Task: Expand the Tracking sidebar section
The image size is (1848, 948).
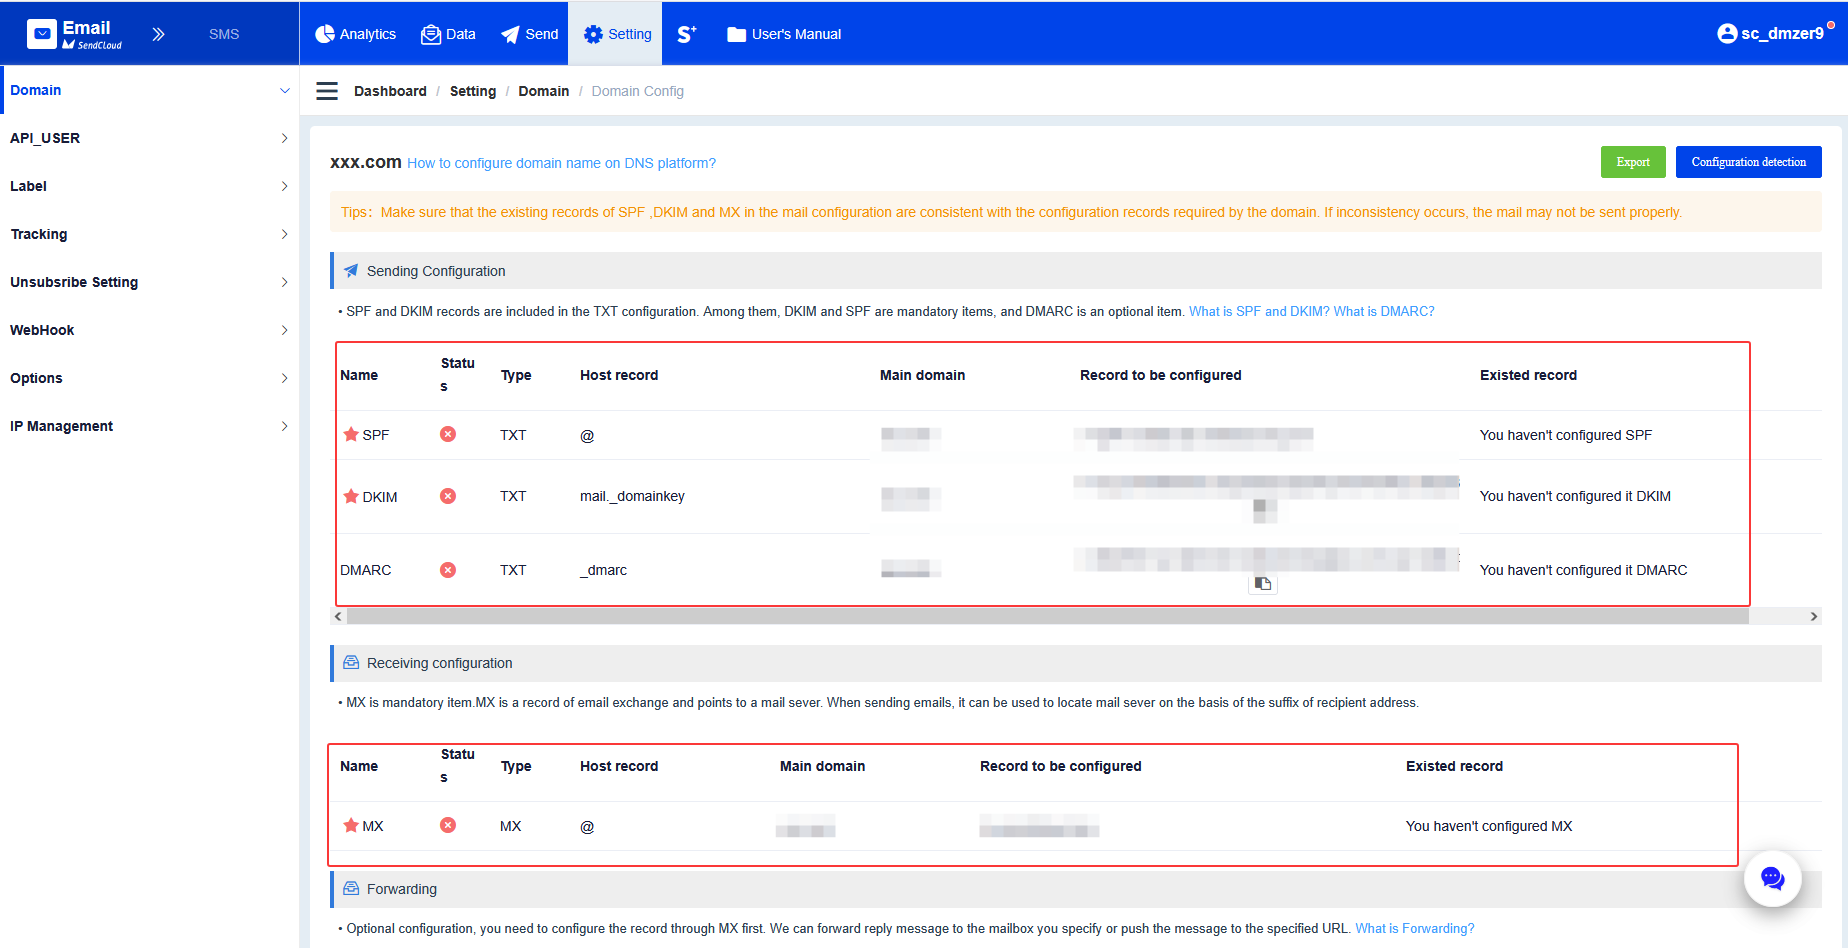Action: tap(149, 234)
